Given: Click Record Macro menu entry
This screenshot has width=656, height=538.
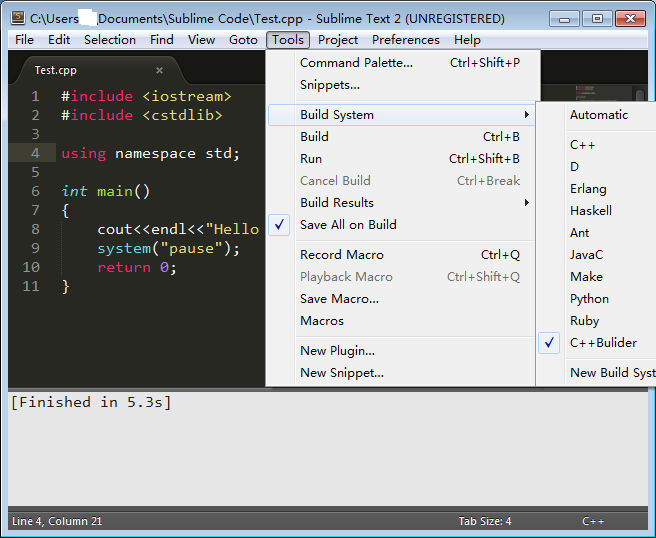Looking at the screenshot, I should 402,255.
